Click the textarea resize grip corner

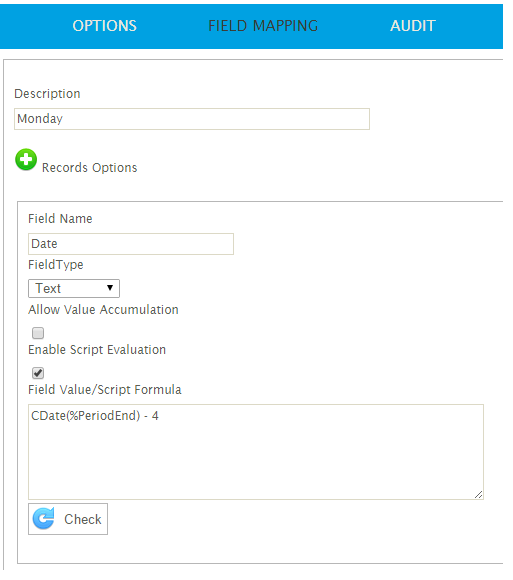(x=478, y=495)
